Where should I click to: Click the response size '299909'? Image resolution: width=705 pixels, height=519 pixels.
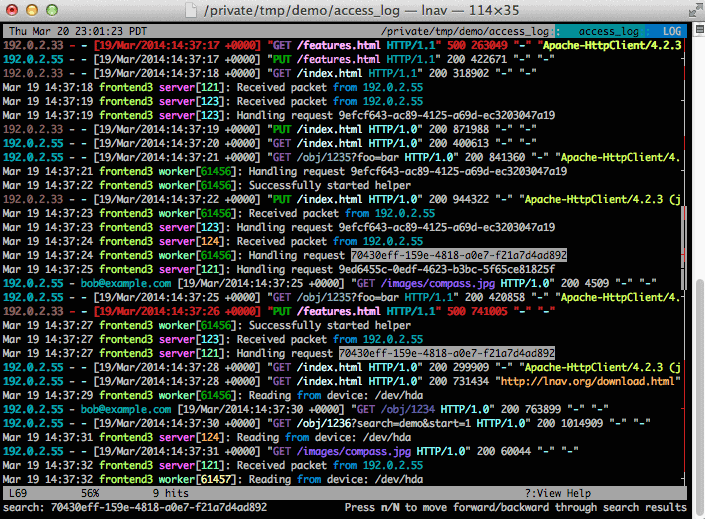point(471,367)
